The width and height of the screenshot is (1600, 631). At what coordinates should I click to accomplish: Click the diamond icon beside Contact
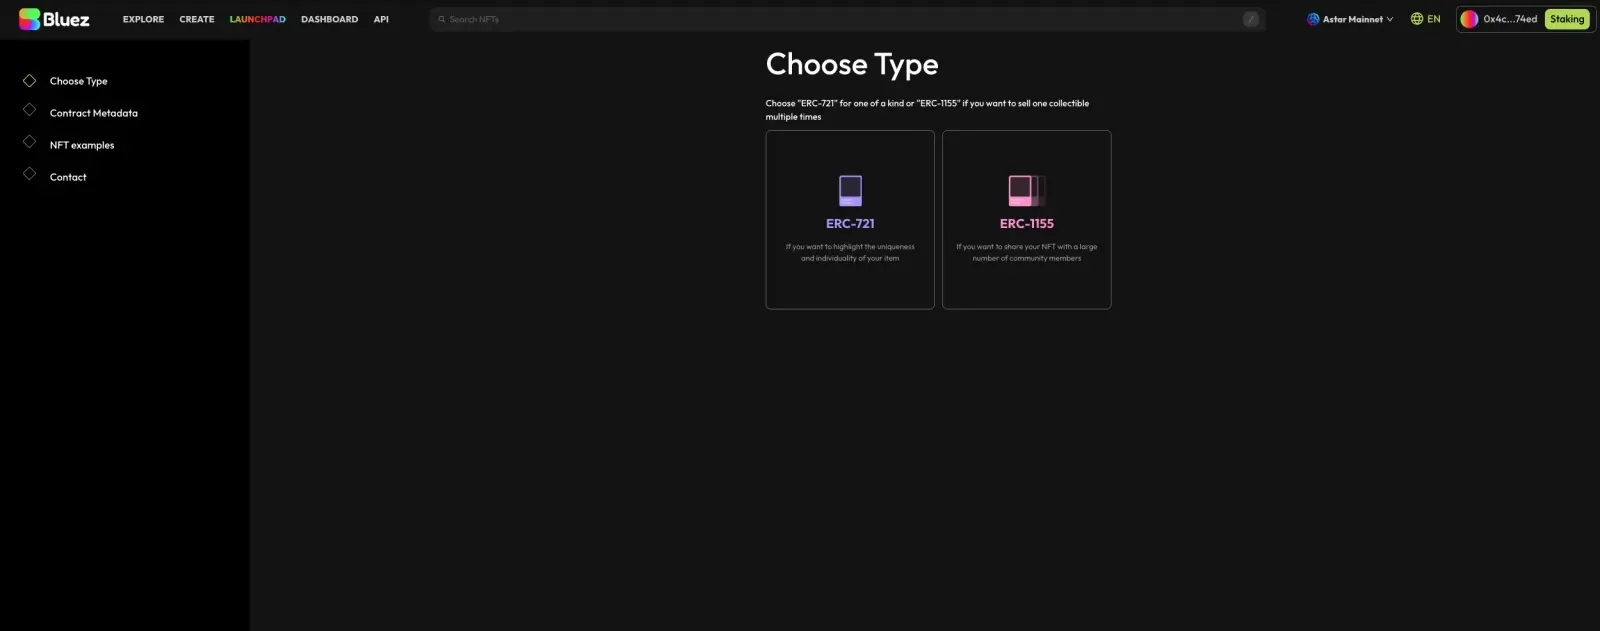30,174
